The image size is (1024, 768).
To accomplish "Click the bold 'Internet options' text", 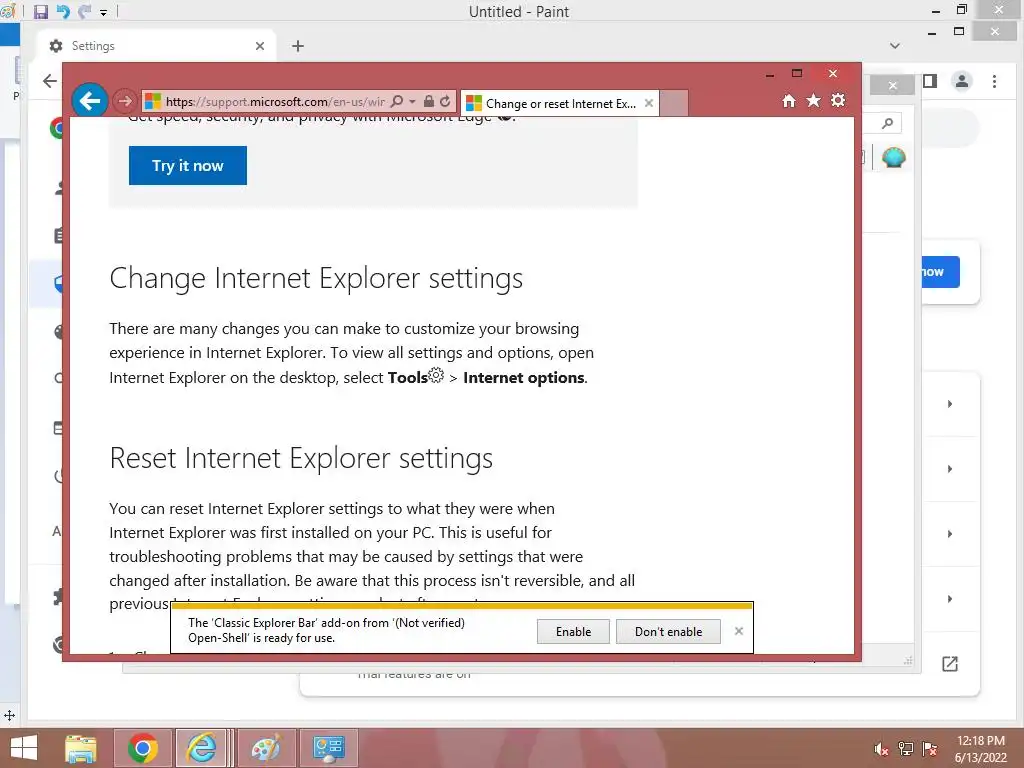I will [524, 377].
